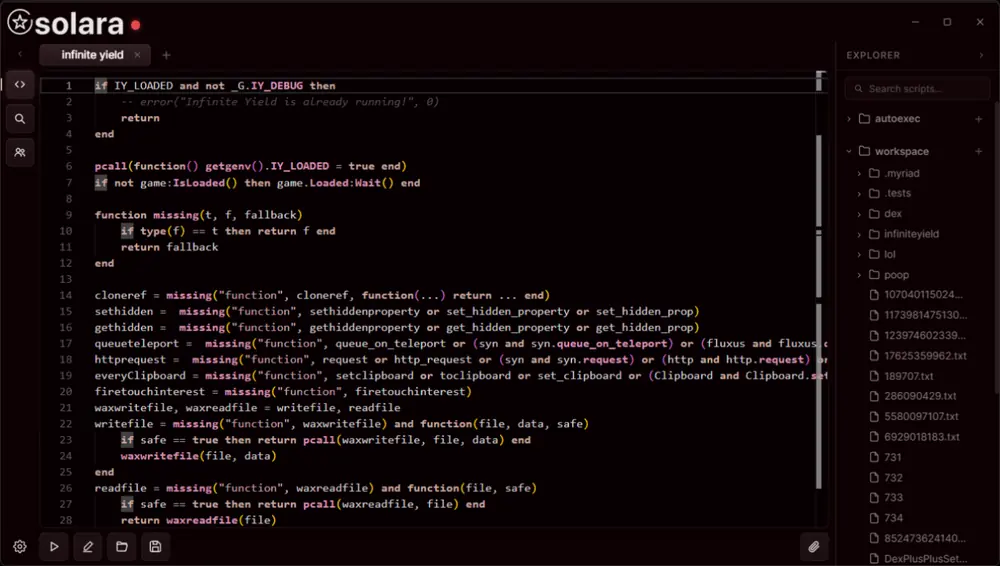
Task: Expand the .myriad folder
Action: coord(859,174)
